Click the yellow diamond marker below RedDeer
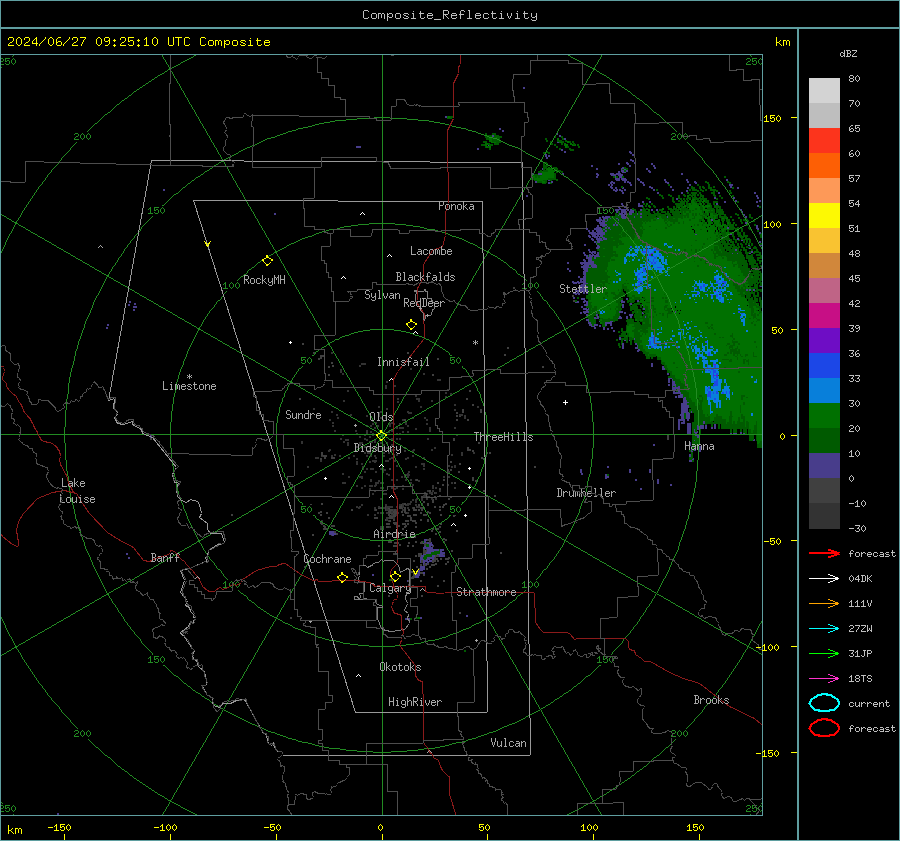This screenshot has height=841, width=900. (412, 325)
